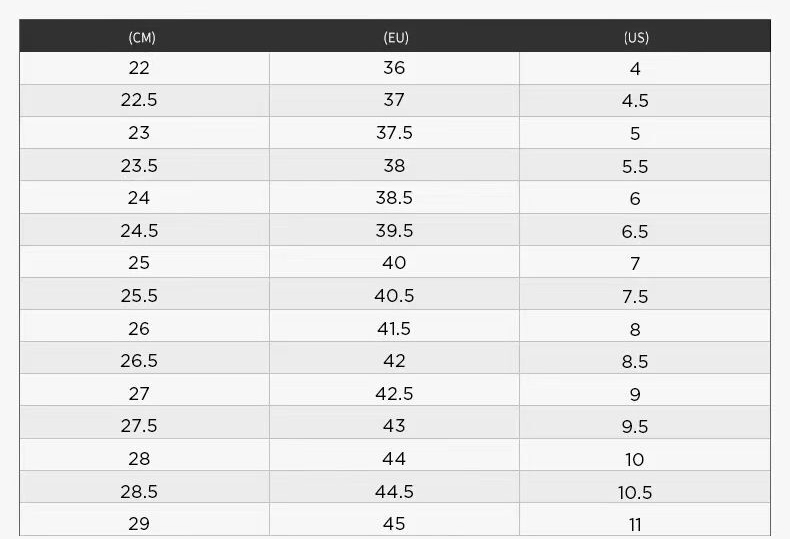Image resolution: width=790 pixels, height=539 pixels.
Task: Click US size 6 cell
Action: (635, 199)
